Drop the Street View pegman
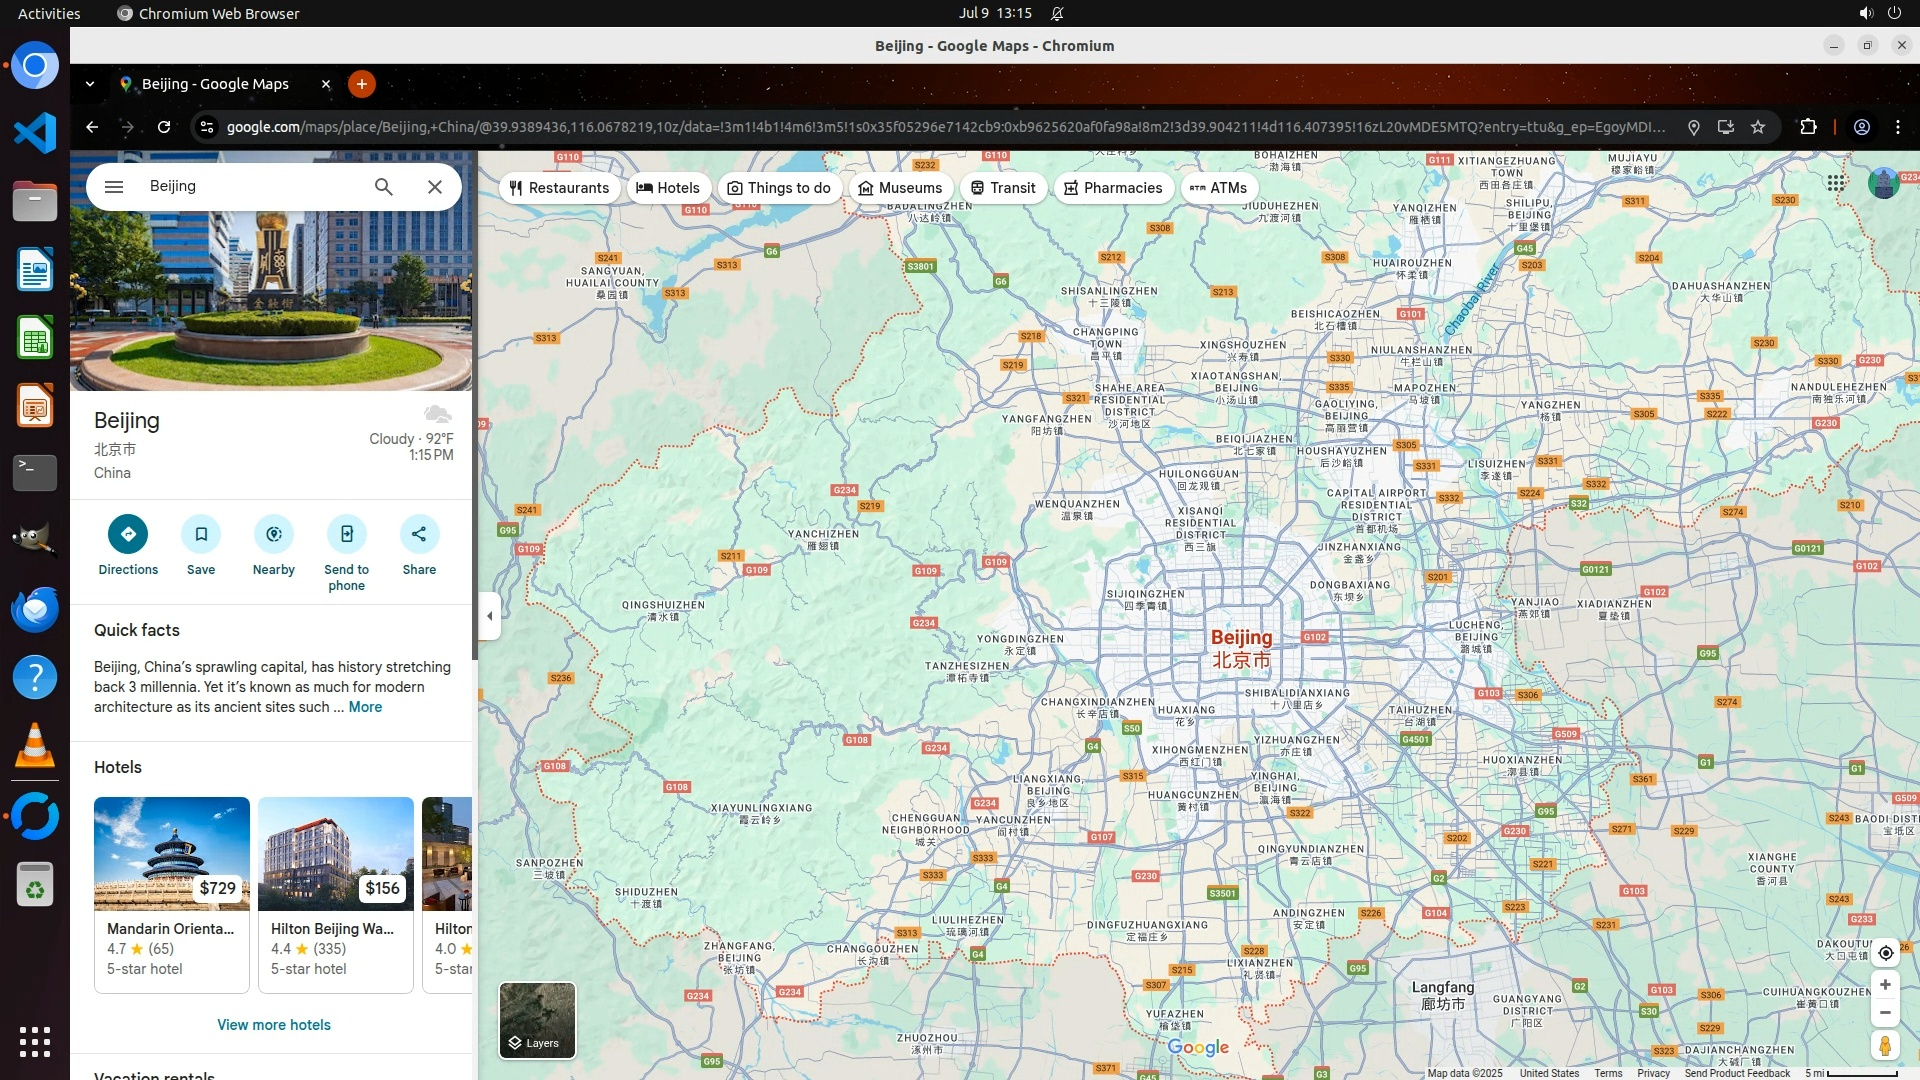This screenshot has width=1920, height=1080. click(x=1885, y=1045)
